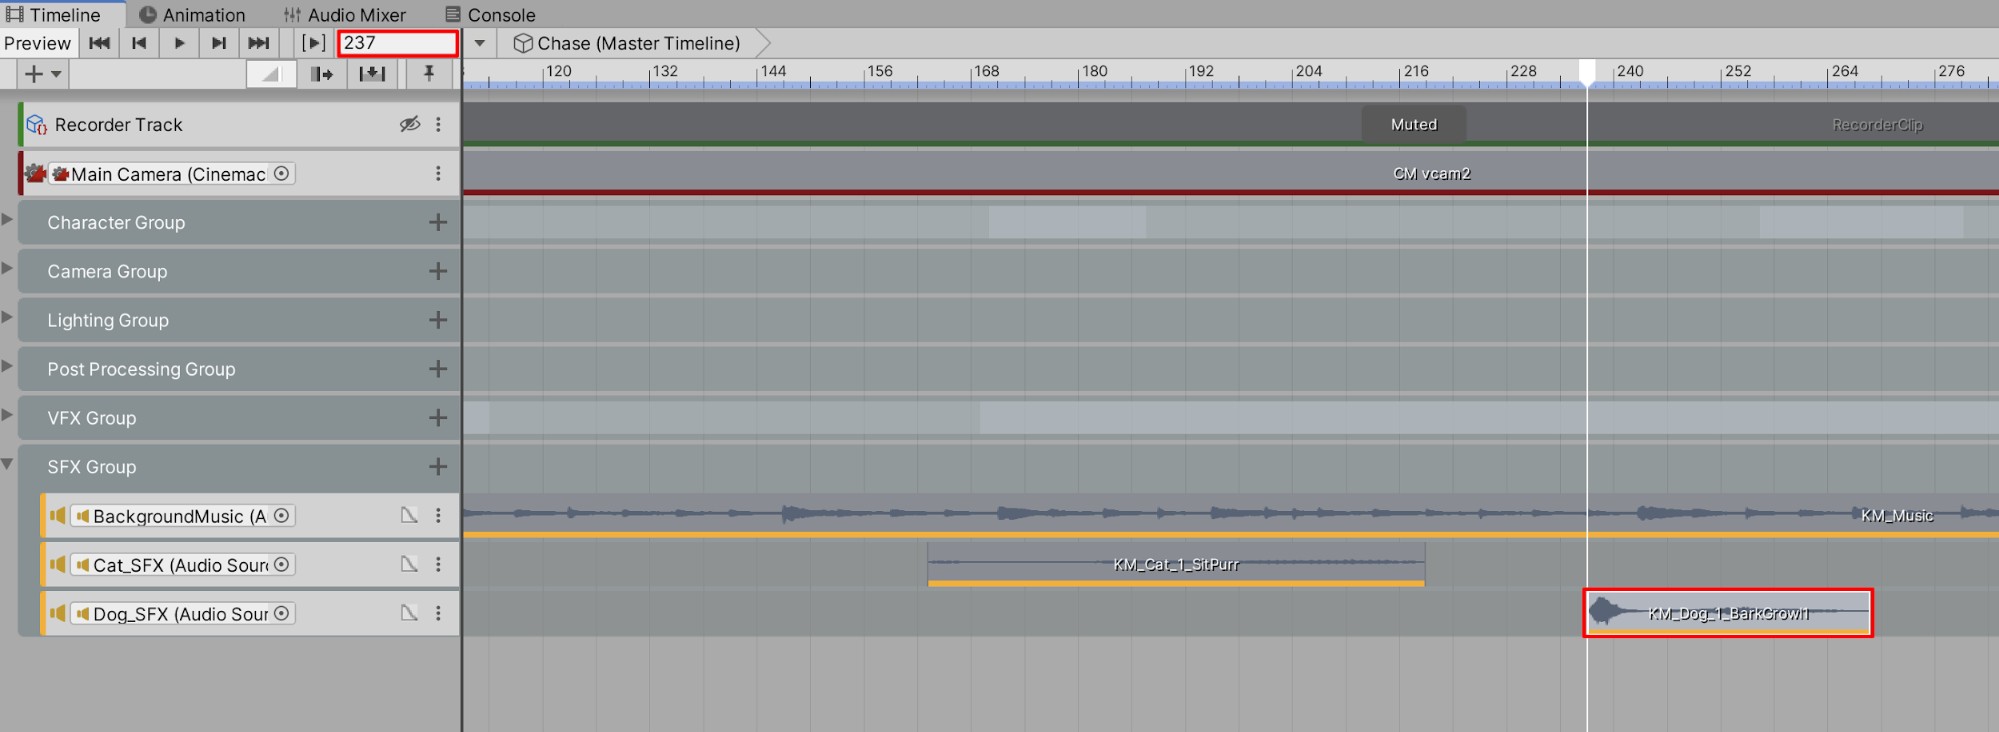Viewport: 1999px width, 732px height.
Task: Expand the Character Group
Action: coord(8,219)
